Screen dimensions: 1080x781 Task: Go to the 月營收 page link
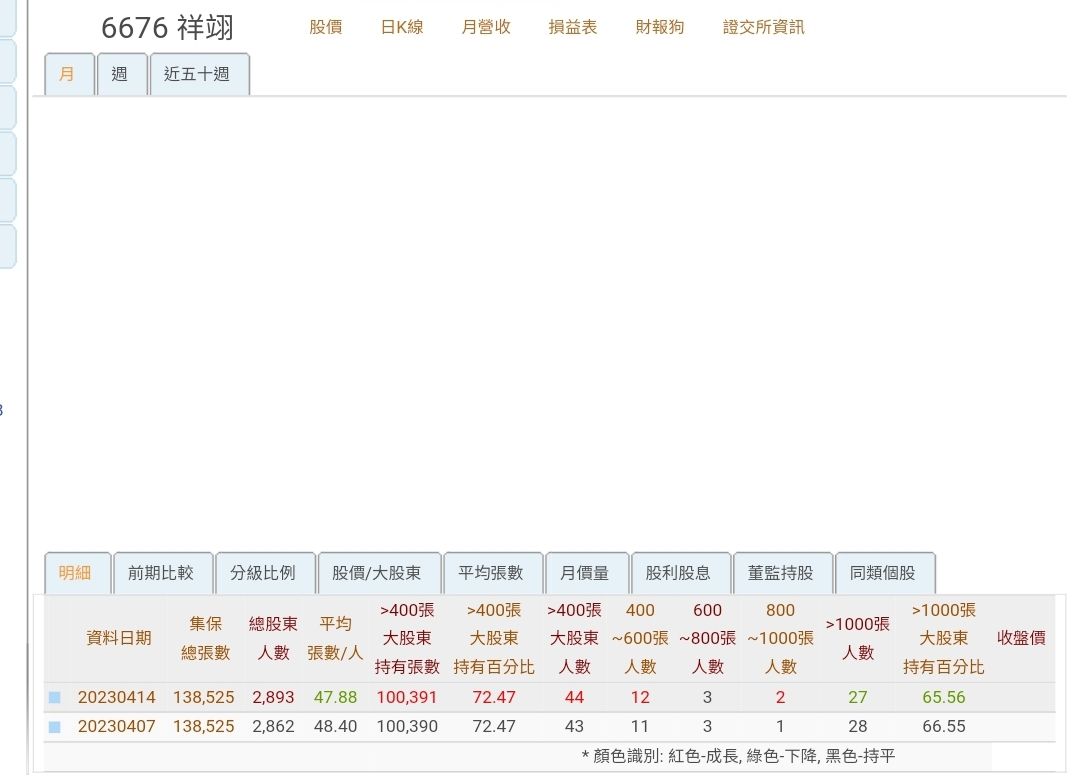click(x=486, y=28)
